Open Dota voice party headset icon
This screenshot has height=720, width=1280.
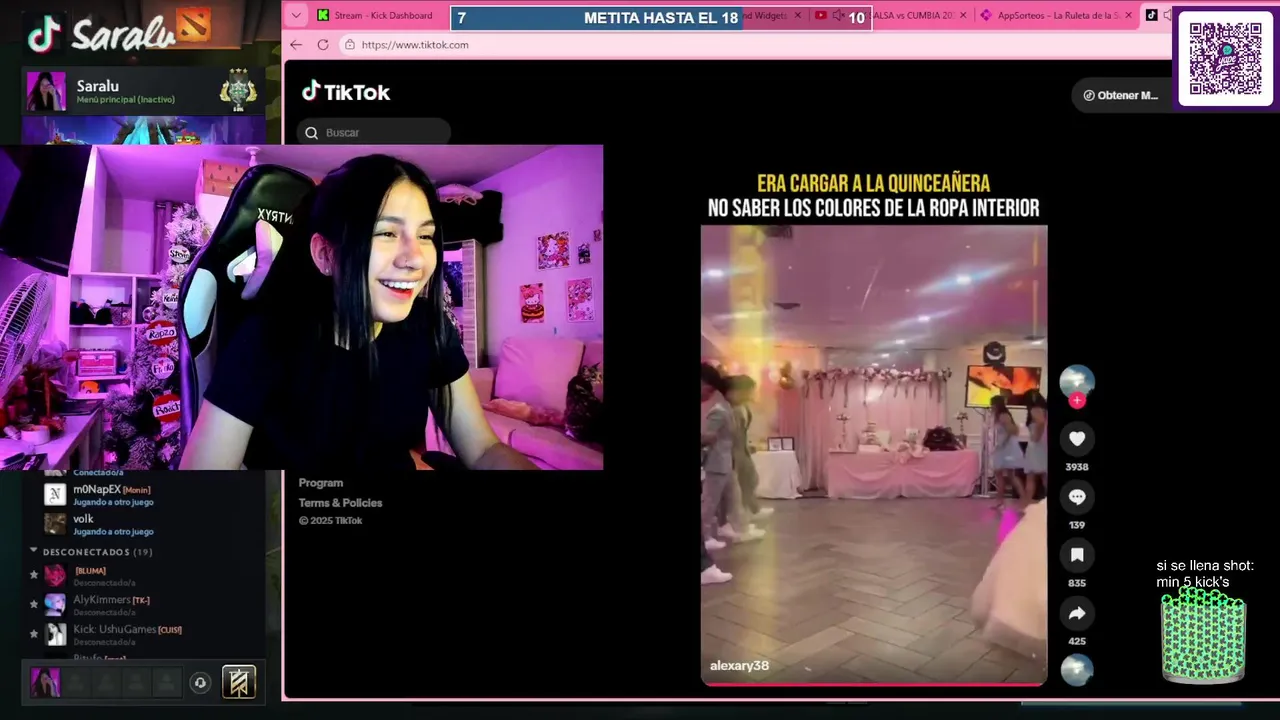click(x=200, y=683)
